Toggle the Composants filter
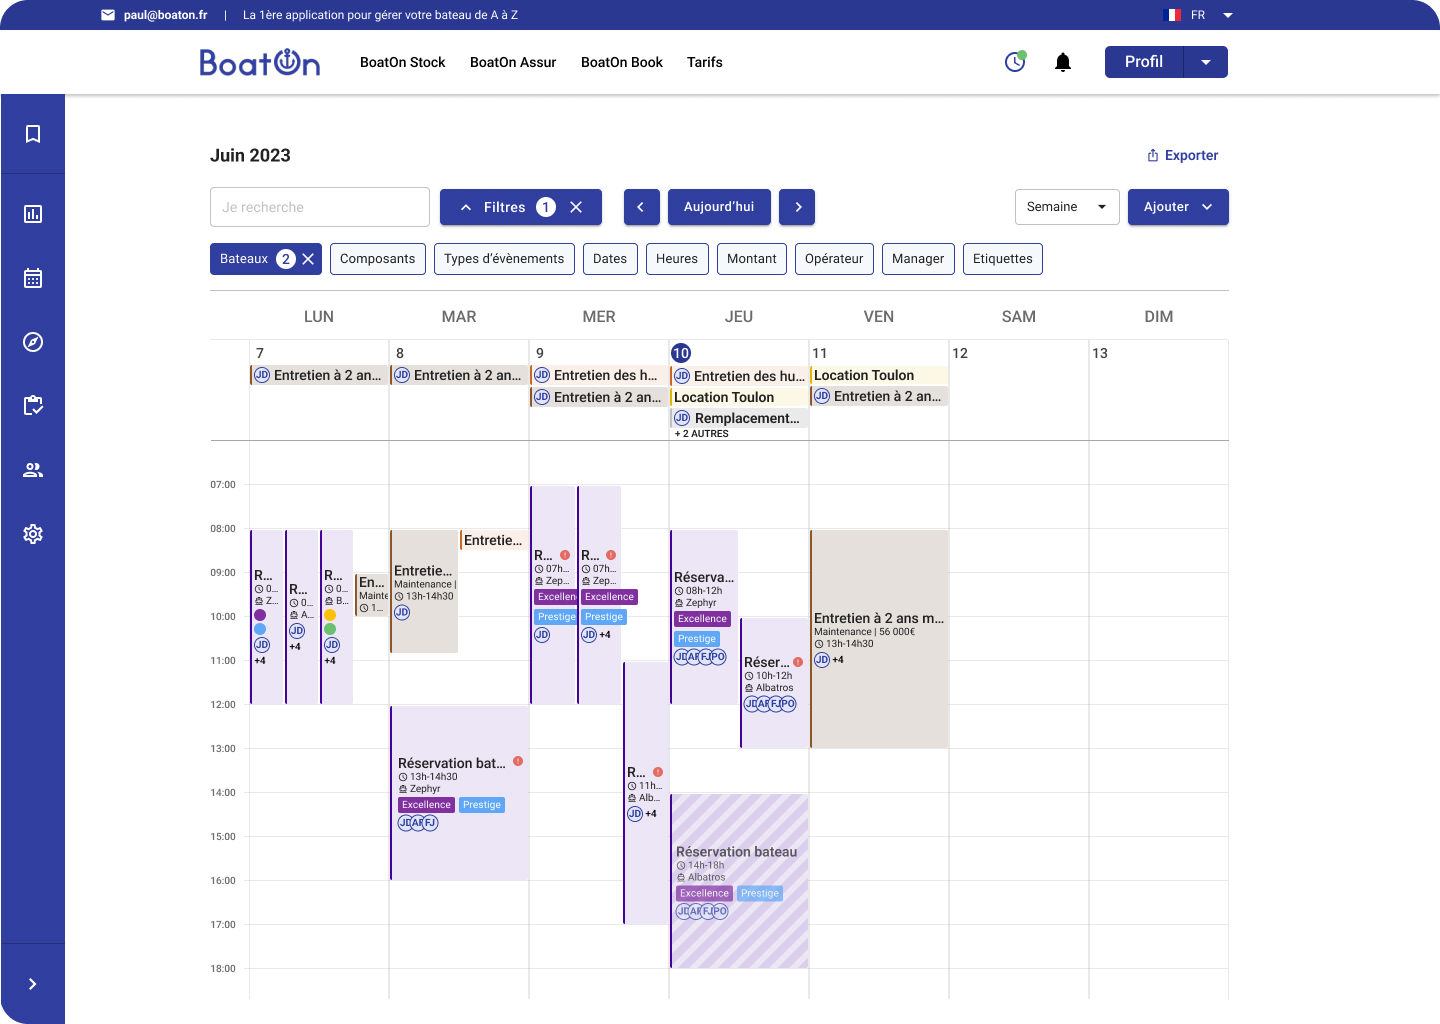1440x1024 pixels. (x=377, y=258)
